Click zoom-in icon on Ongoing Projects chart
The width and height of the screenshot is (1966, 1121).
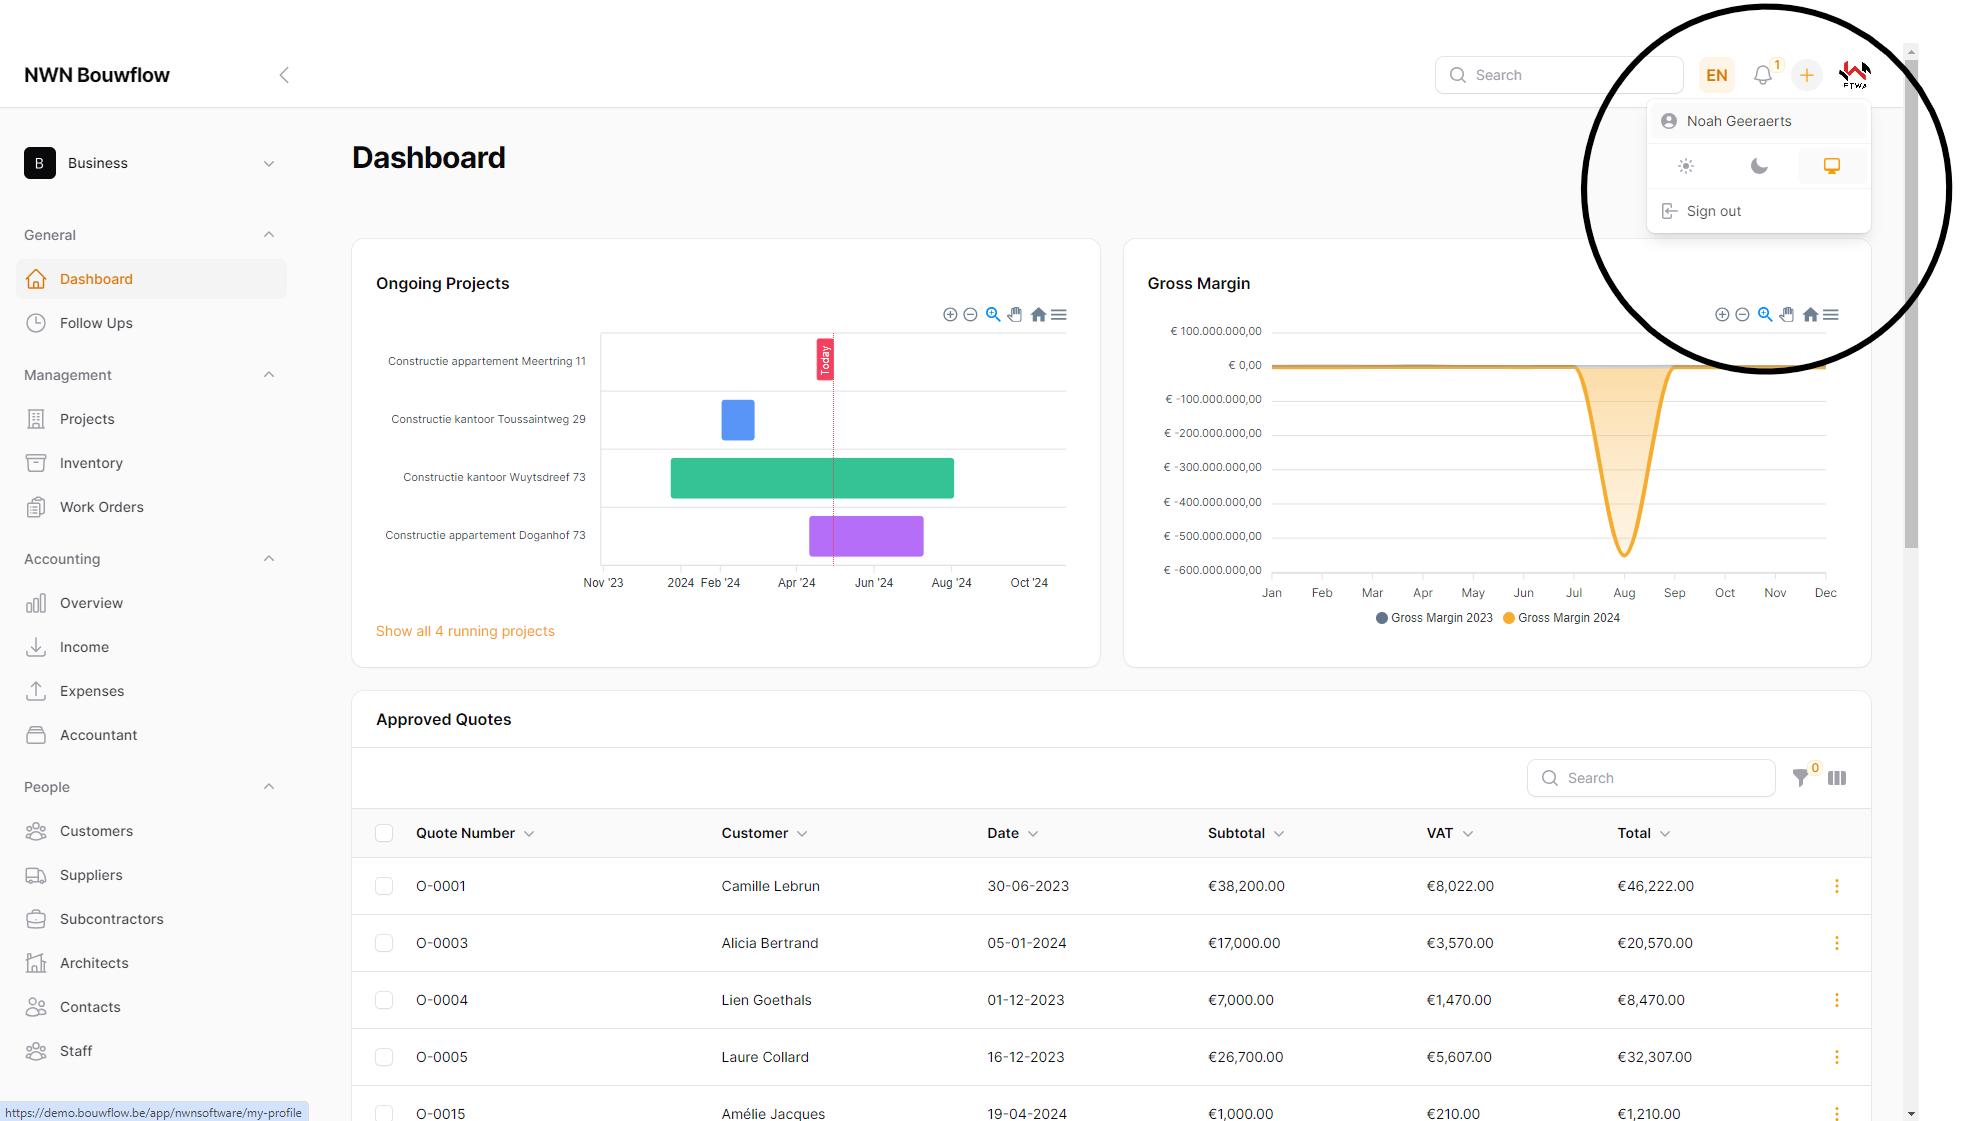point(950,314)
